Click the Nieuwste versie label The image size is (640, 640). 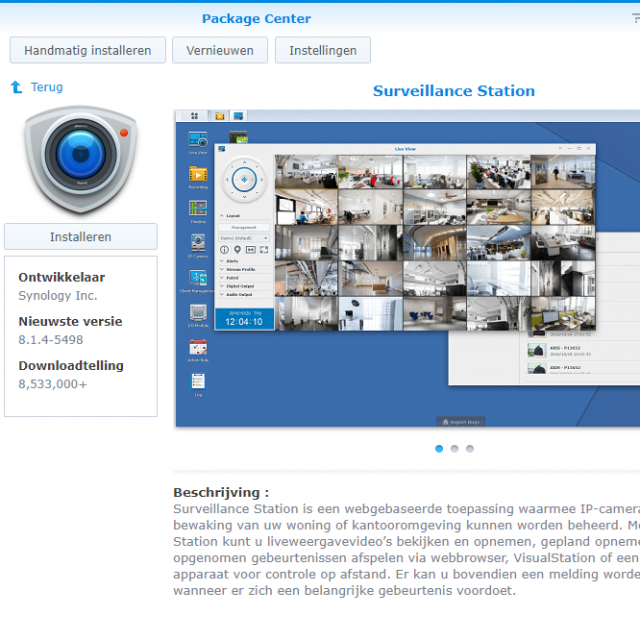pos(70,321)
